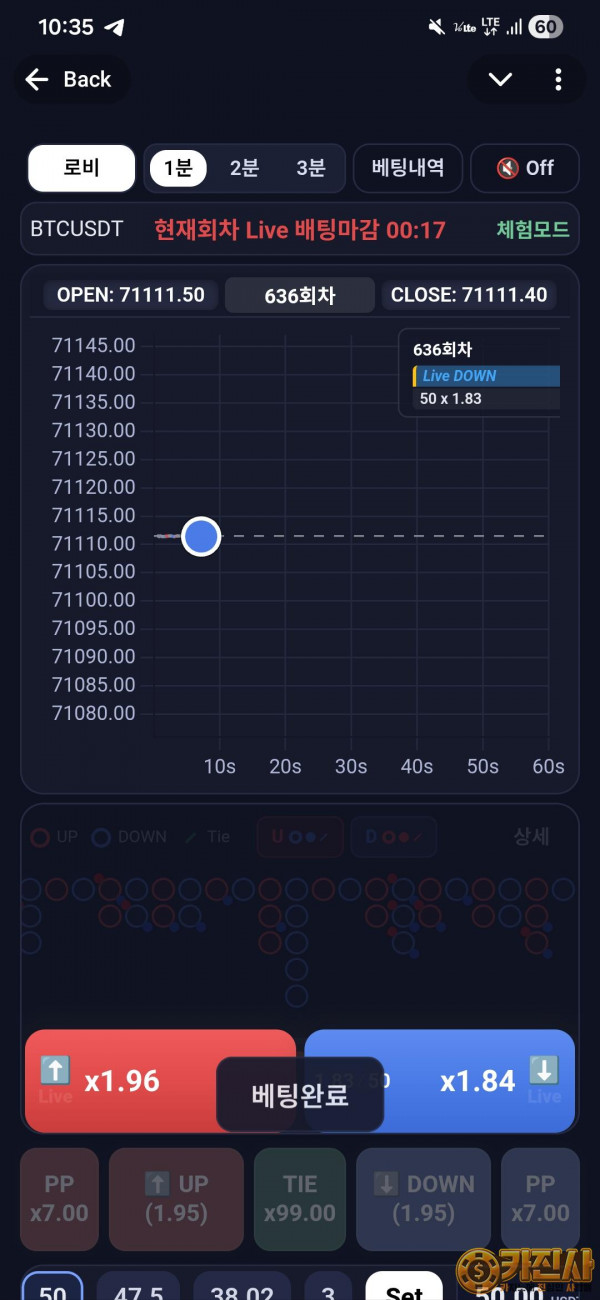Bet on blue Live DOWN x1.84
Image resolution: width=600 pixels, height=1300 pixels.
tap(480, 1081)
